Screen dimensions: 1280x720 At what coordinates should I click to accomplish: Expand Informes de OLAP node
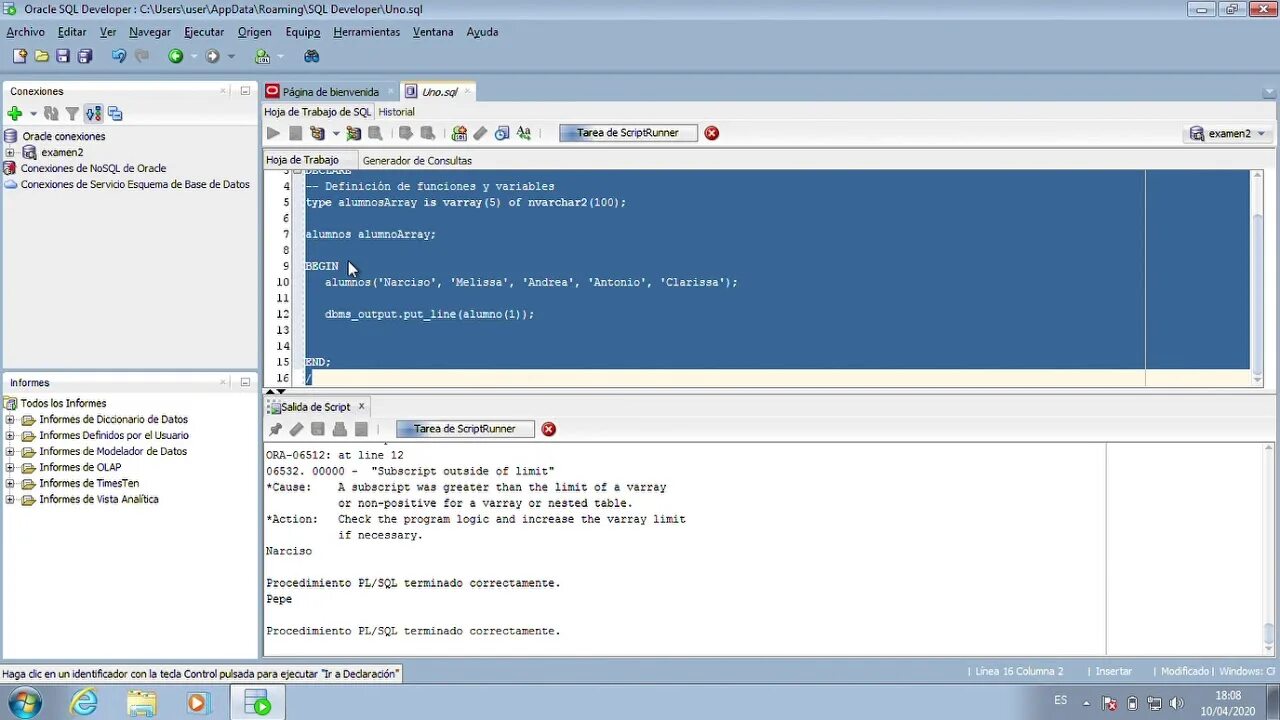pyautogui.click(x=10, y=467)
